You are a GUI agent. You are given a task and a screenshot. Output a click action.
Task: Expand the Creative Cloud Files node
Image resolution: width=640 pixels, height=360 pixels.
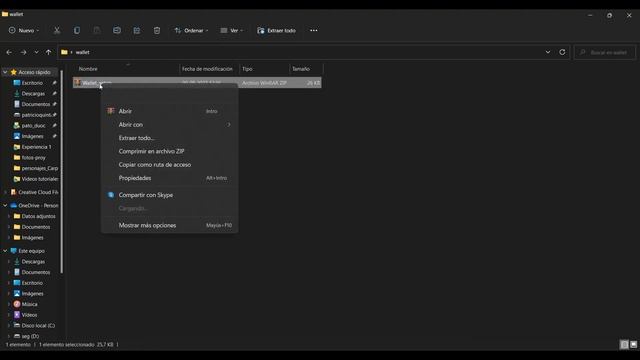(x=5, y=192)
